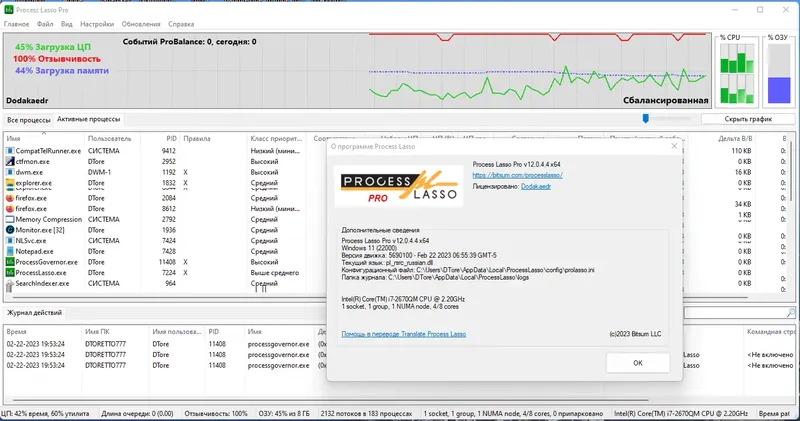Select the SearchIndexer.exe icon
The height and width of the screenshot is (421, 800).
point(10,285)
